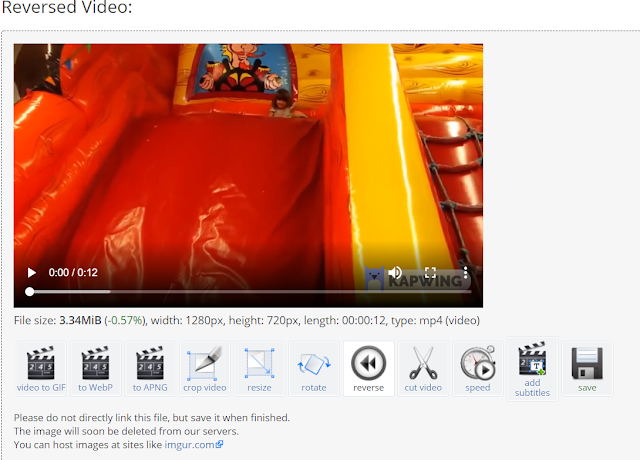Save the reversed video with floppy icon
The image size is (640, 460).
[587, 369]
